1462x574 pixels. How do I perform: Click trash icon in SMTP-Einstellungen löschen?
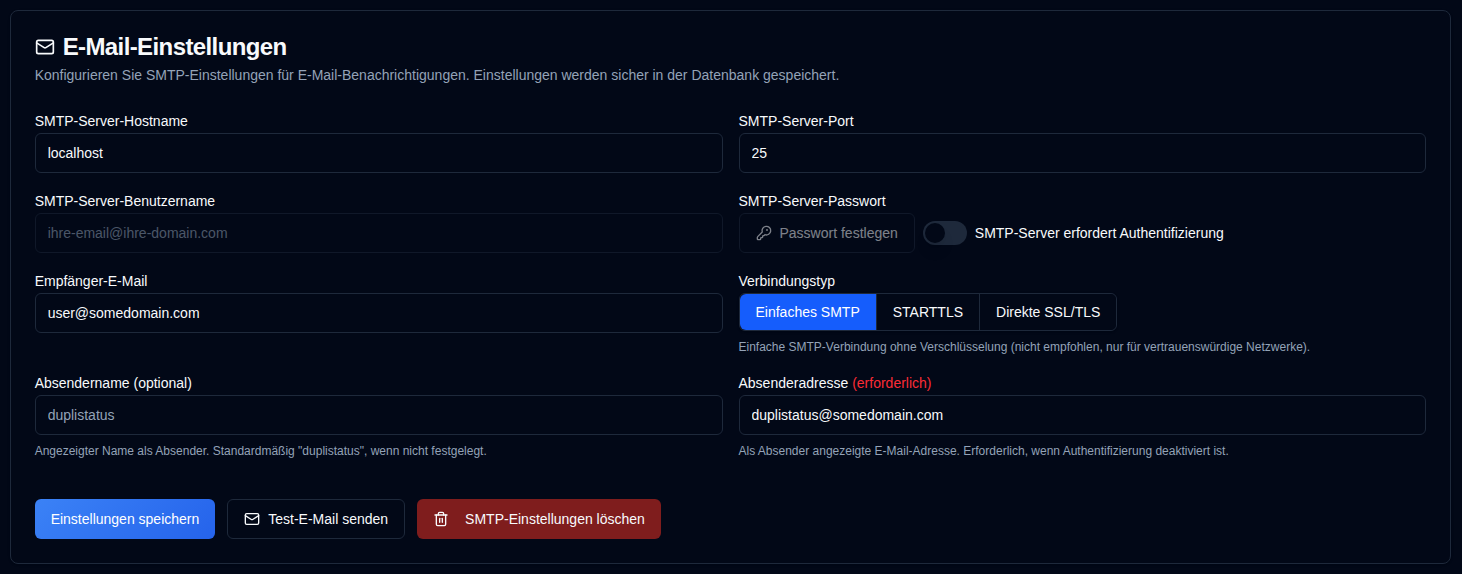(x=441, y=519)
